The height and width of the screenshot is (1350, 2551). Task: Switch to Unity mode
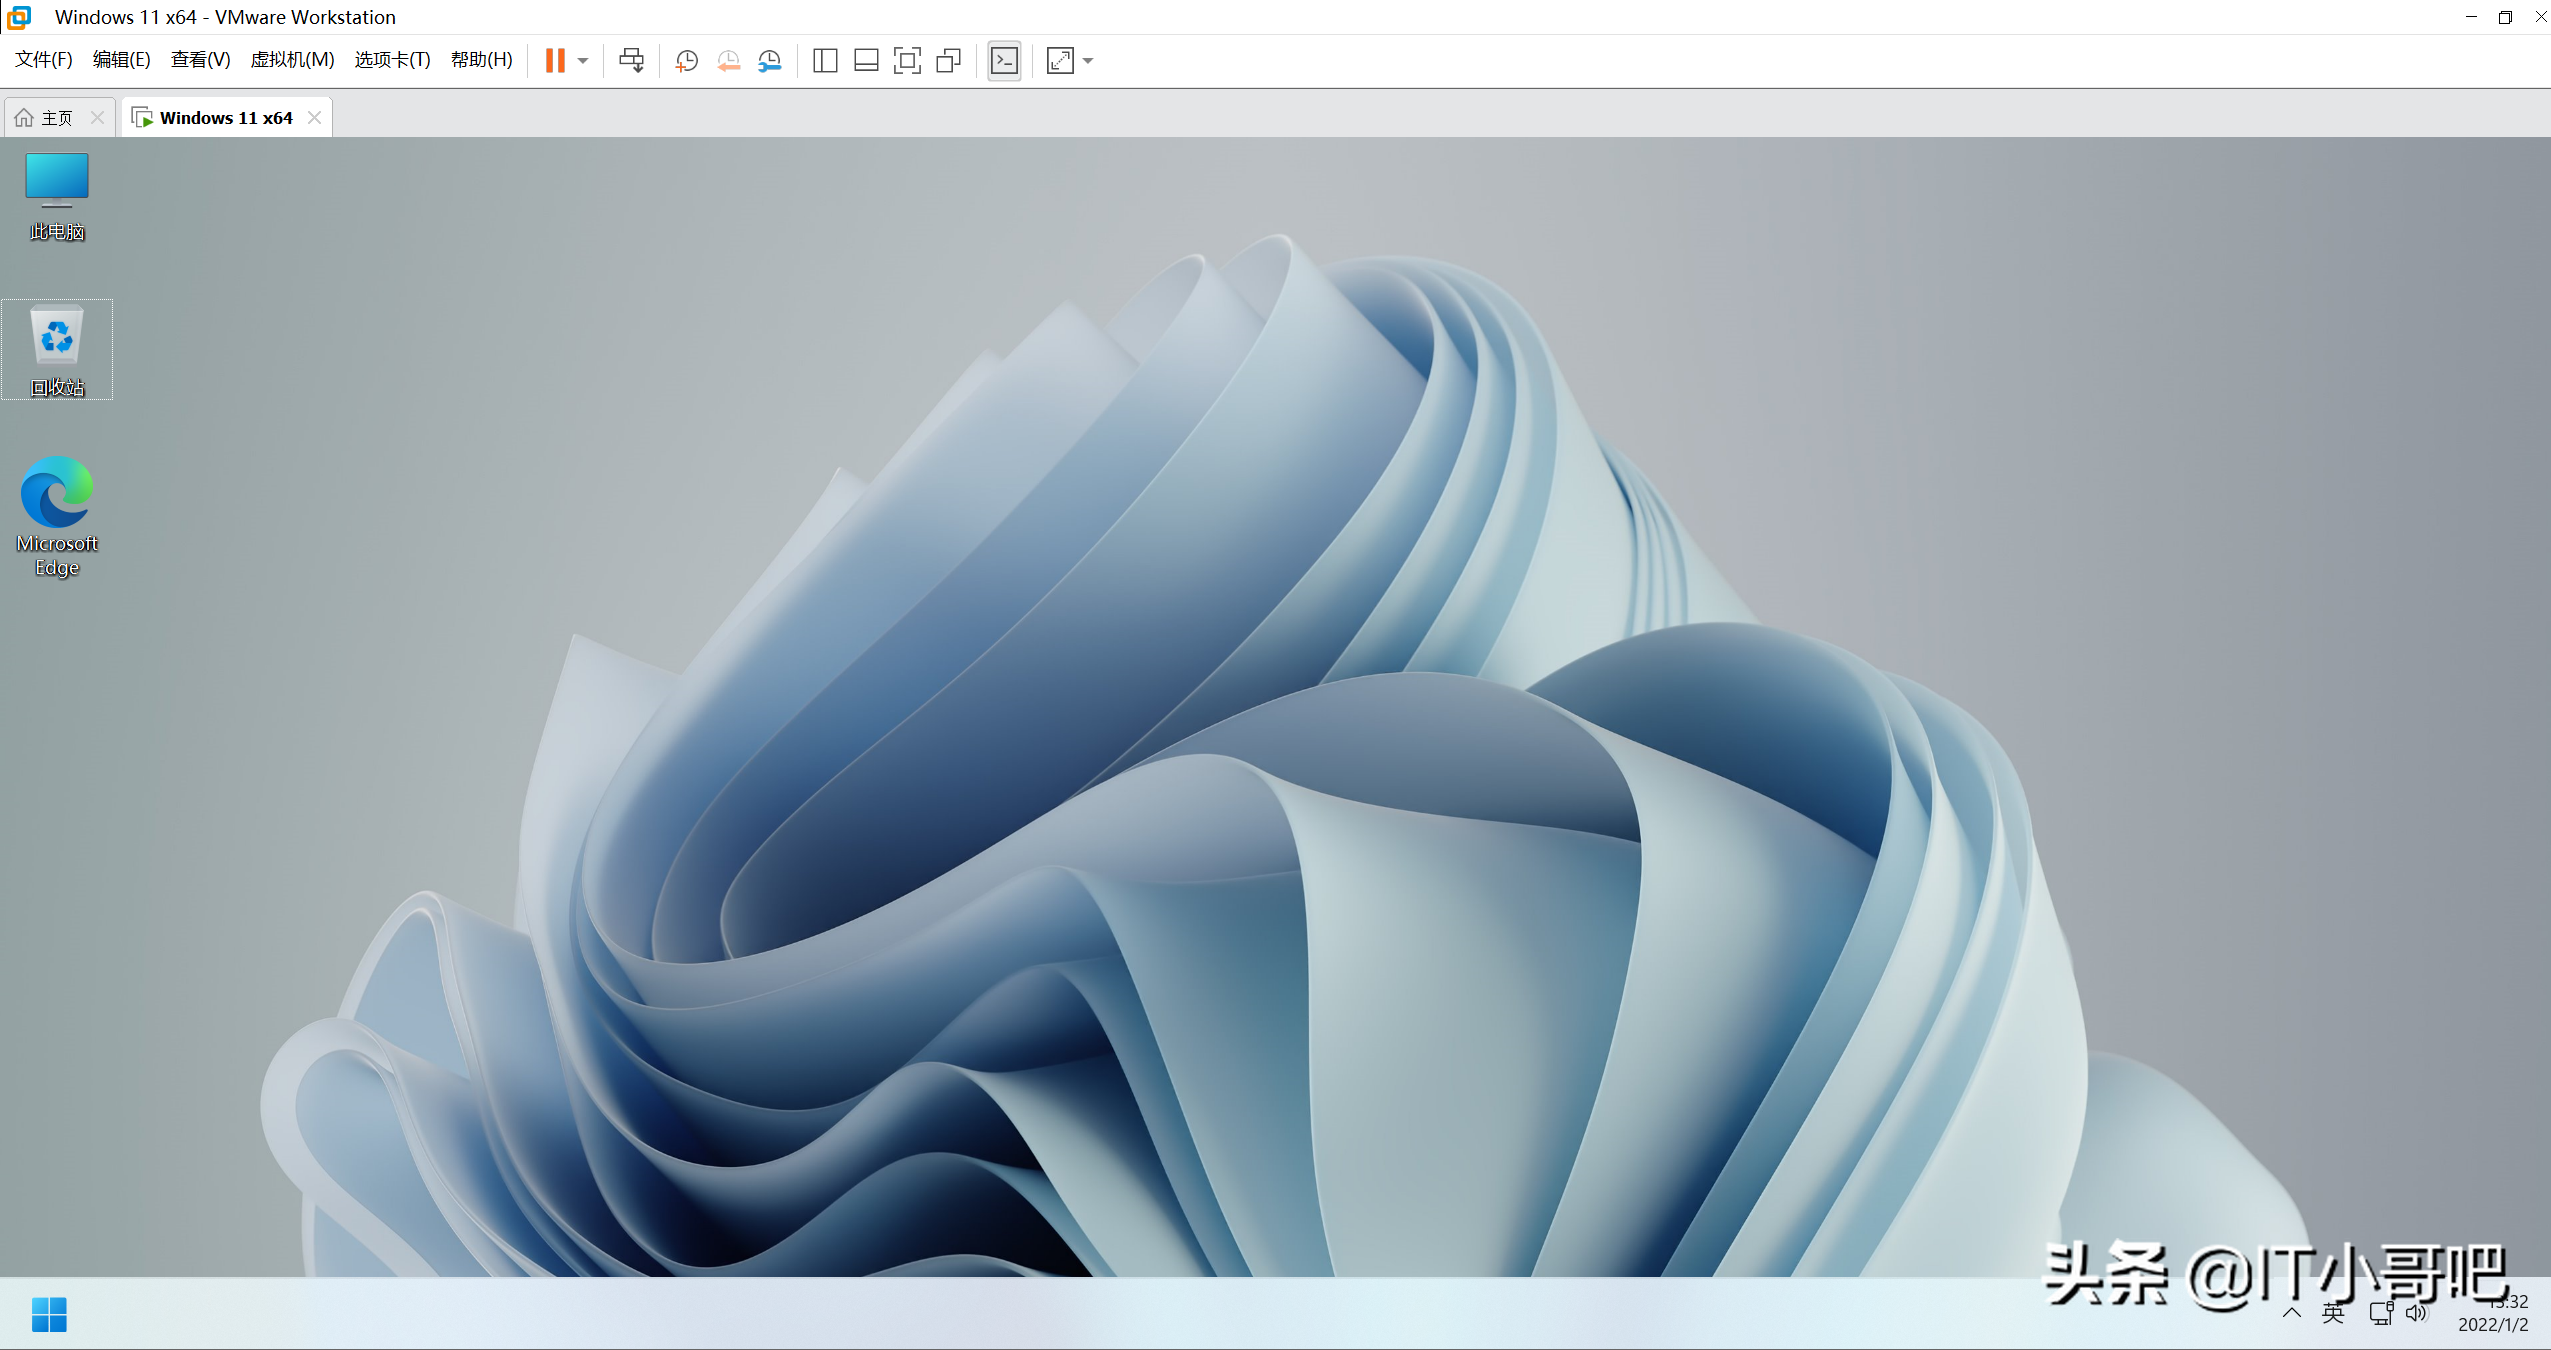tap(948, 61)
